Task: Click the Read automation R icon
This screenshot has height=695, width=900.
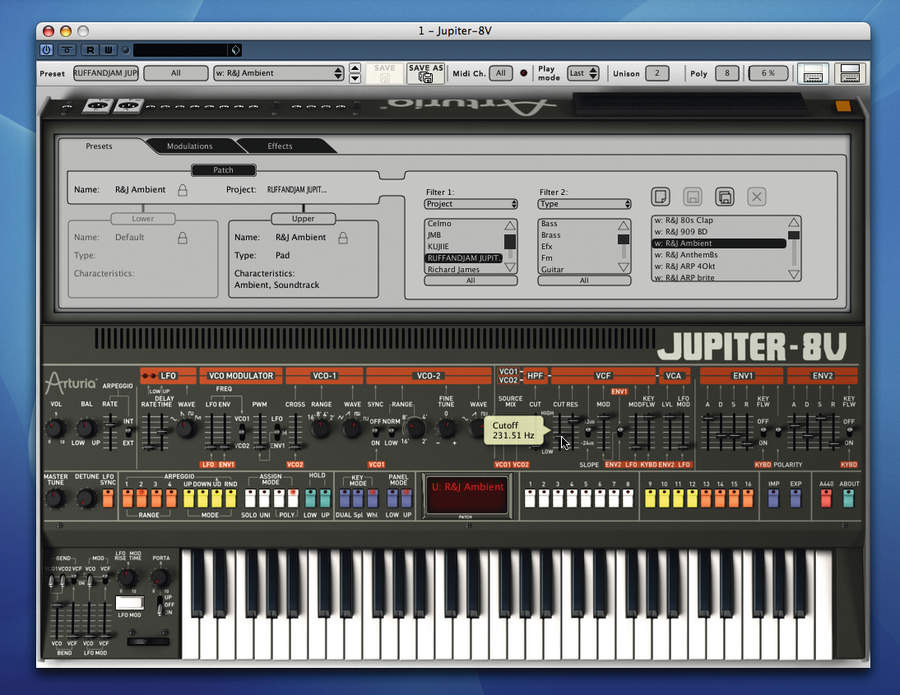Action: (x=90, y=50)
